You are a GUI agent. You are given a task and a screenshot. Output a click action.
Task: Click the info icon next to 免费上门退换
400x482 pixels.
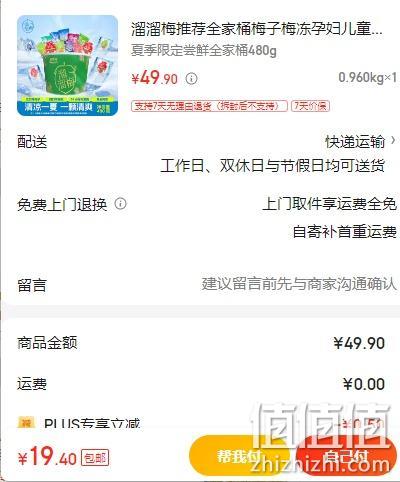[121, 204]
